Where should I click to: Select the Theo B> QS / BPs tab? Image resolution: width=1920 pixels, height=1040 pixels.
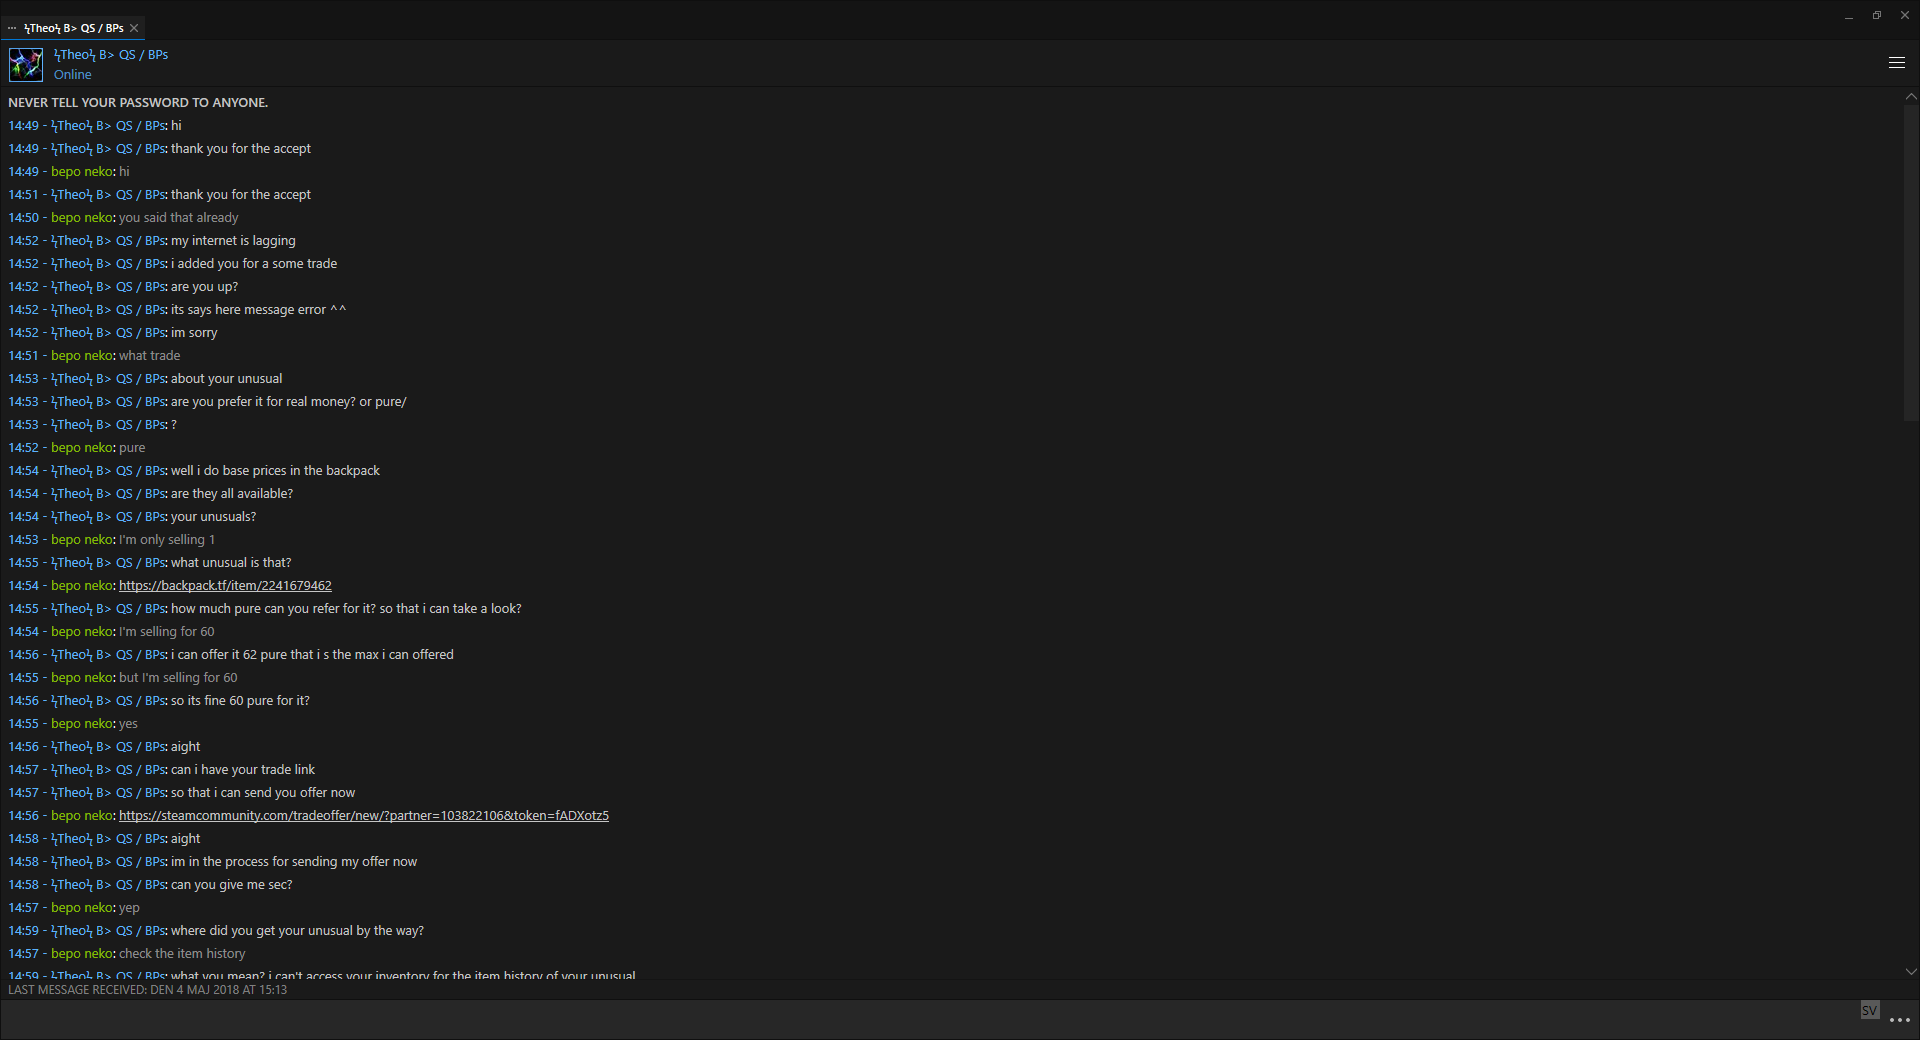tap(74, 28)
